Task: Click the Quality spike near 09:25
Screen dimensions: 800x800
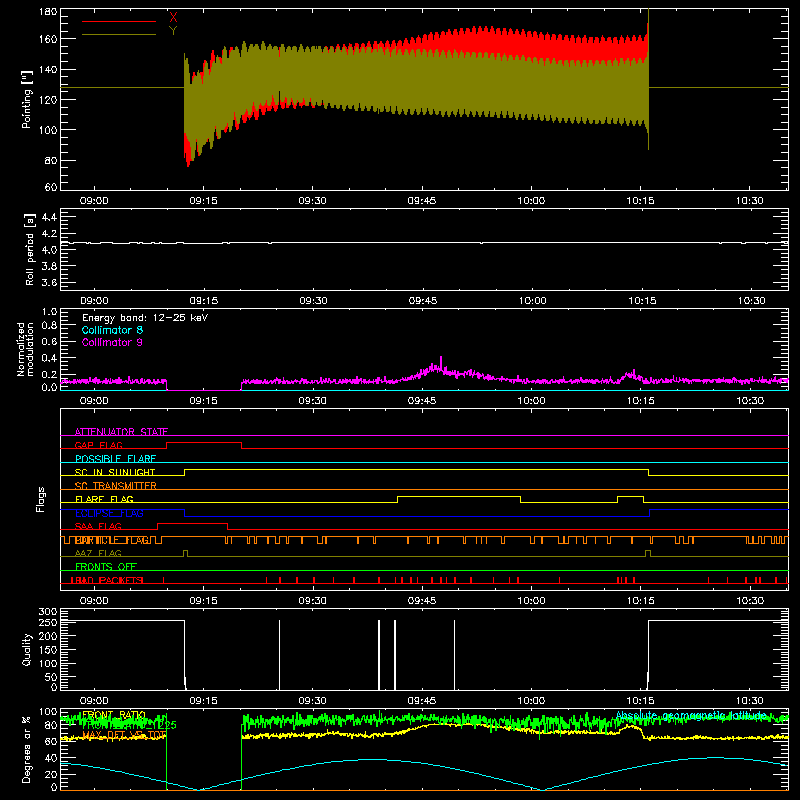Action: coord(279,655)
